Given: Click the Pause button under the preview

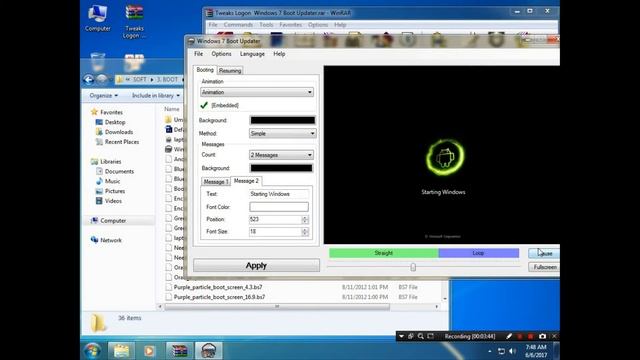Looking at the screenshot, I should tap(544, 253).
